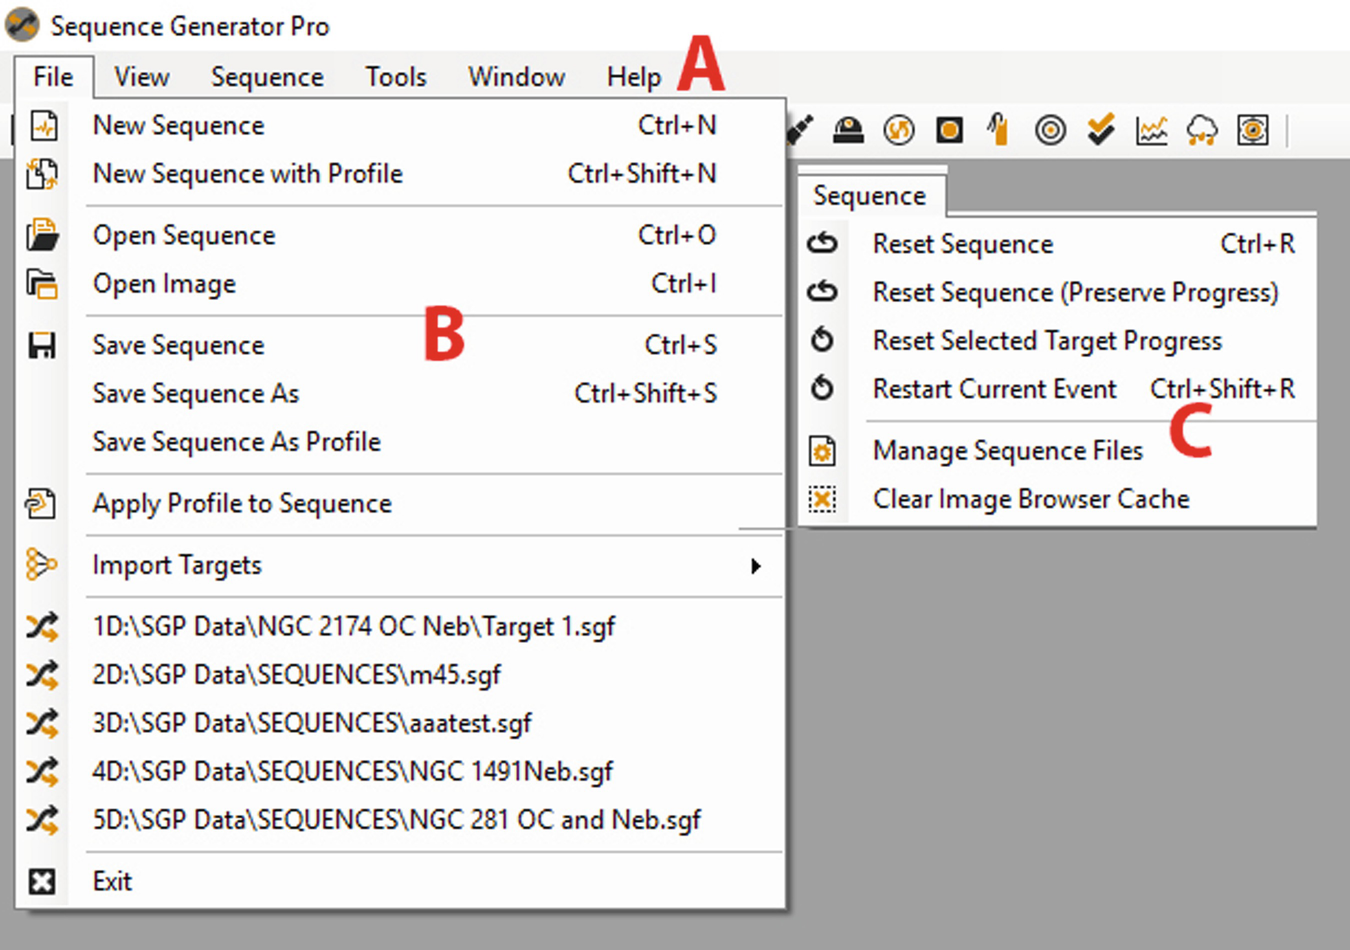The image size is (1350, 950).
Task: Click the observatory dome toolbar icon
Action: (x=848, y=130)
